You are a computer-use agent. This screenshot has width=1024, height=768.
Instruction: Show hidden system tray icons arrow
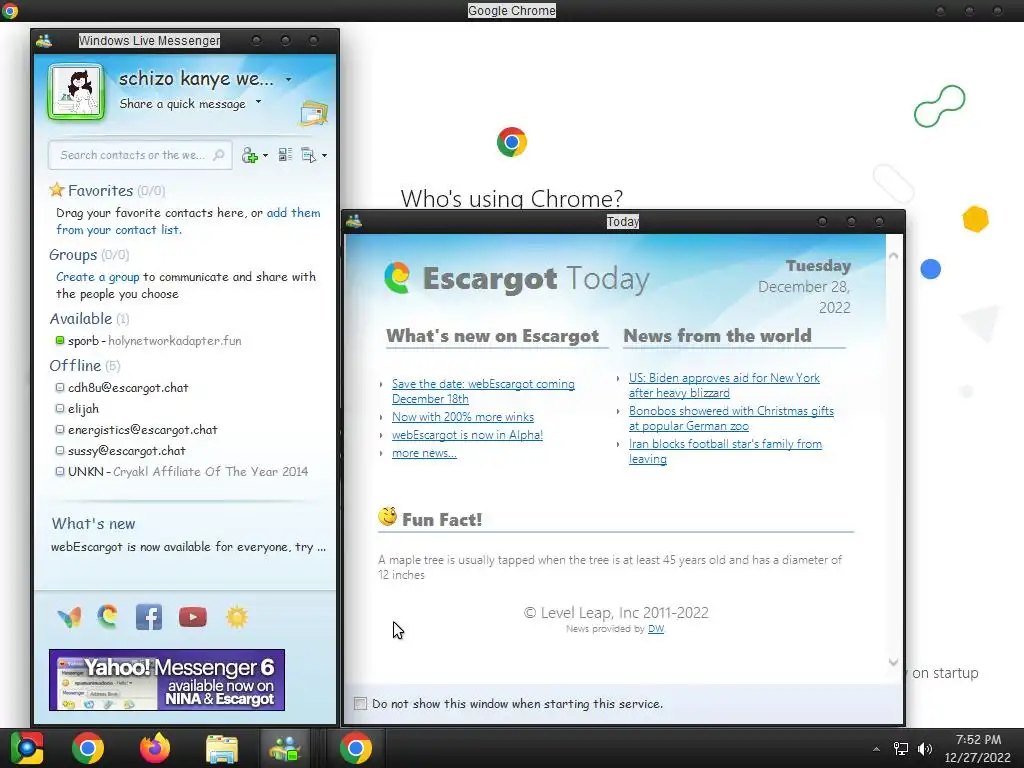[876, 749]
